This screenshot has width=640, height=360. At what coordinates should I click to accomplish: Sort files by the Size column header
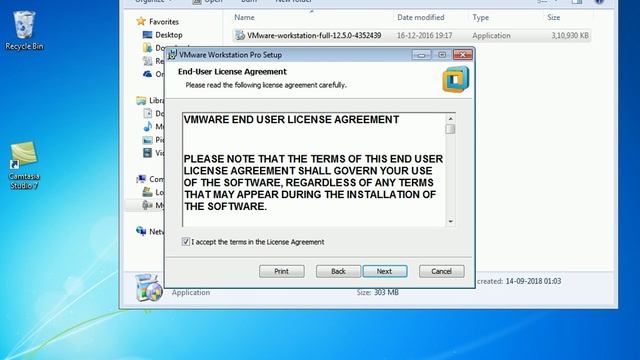pyautogui.click(x=553, y=17)
